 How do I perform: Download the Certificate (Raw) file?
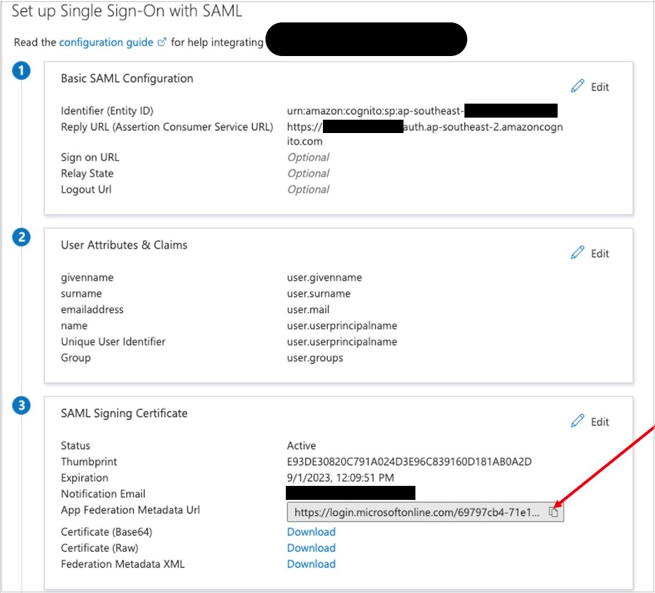311,548
